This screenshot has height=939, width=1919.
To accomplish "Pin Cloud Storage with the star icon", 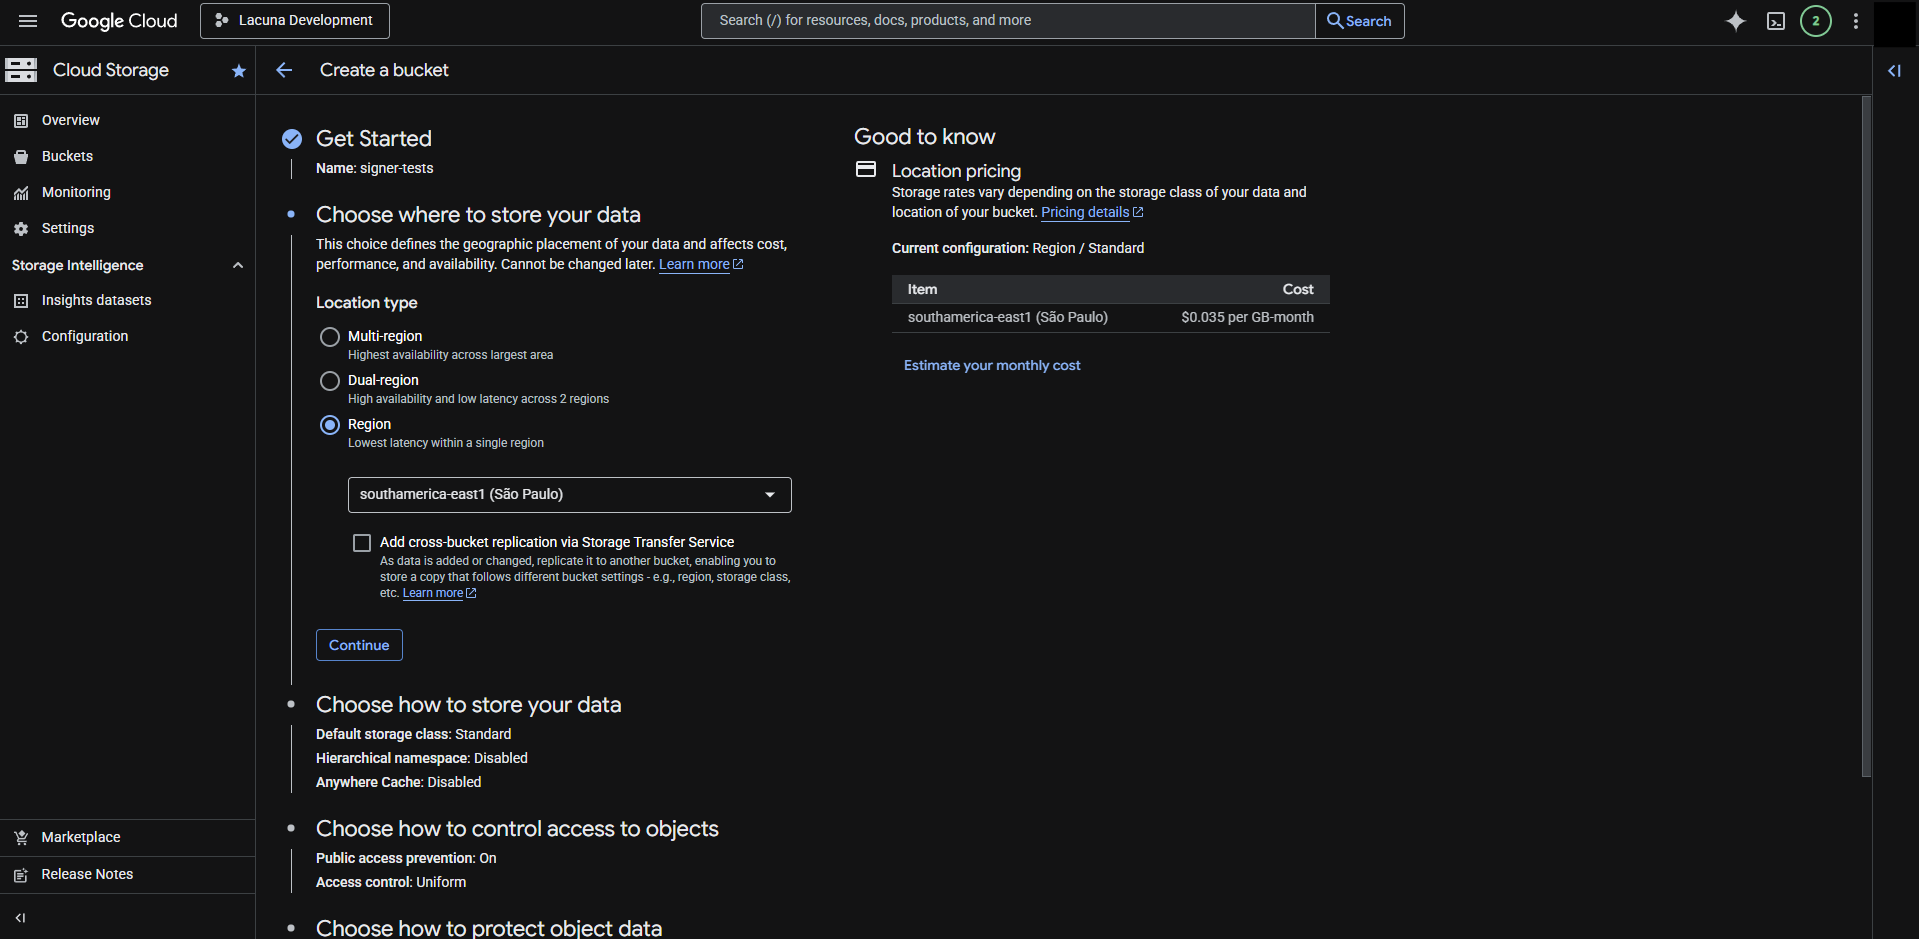I will click(x=238, y=71).
